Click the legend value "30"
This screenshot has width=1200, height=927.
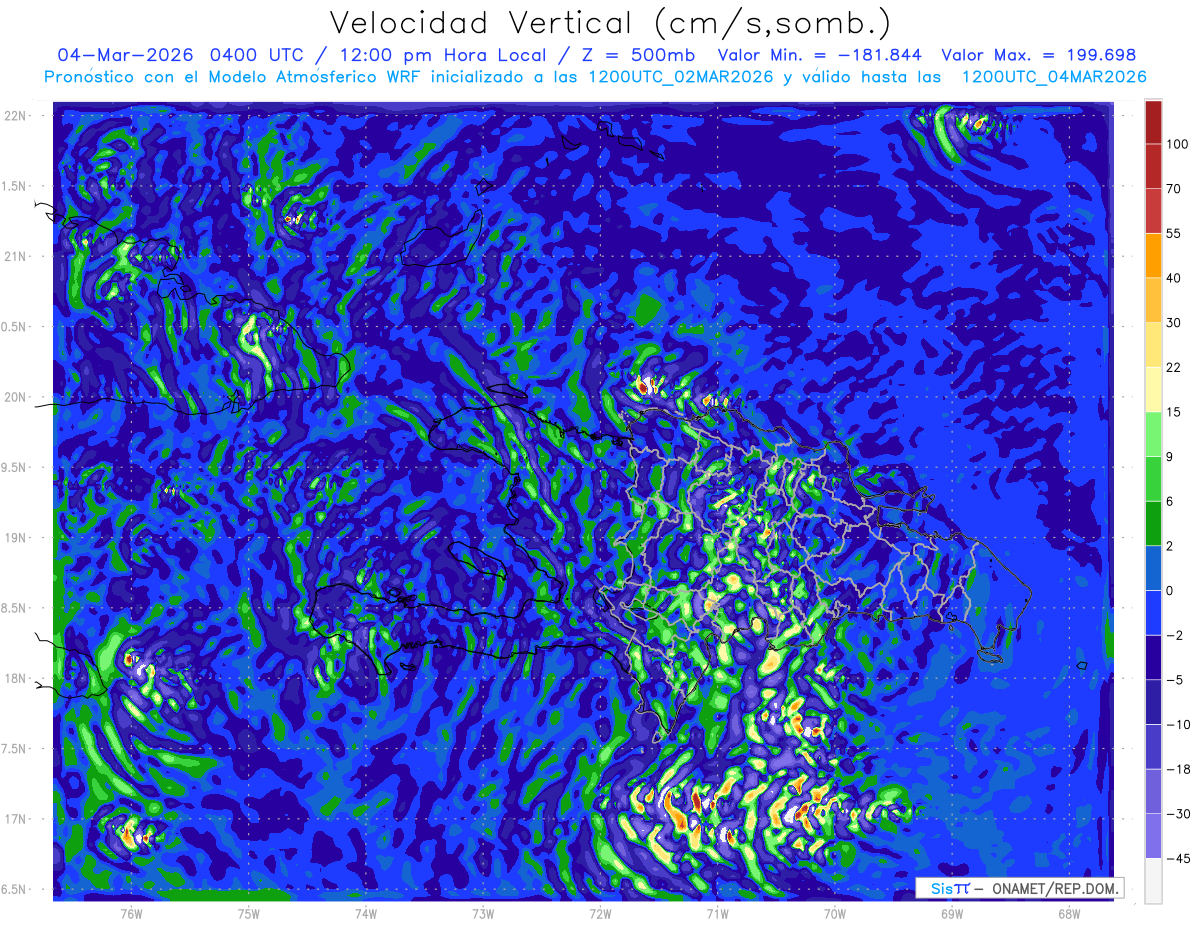pos(1173,322)
